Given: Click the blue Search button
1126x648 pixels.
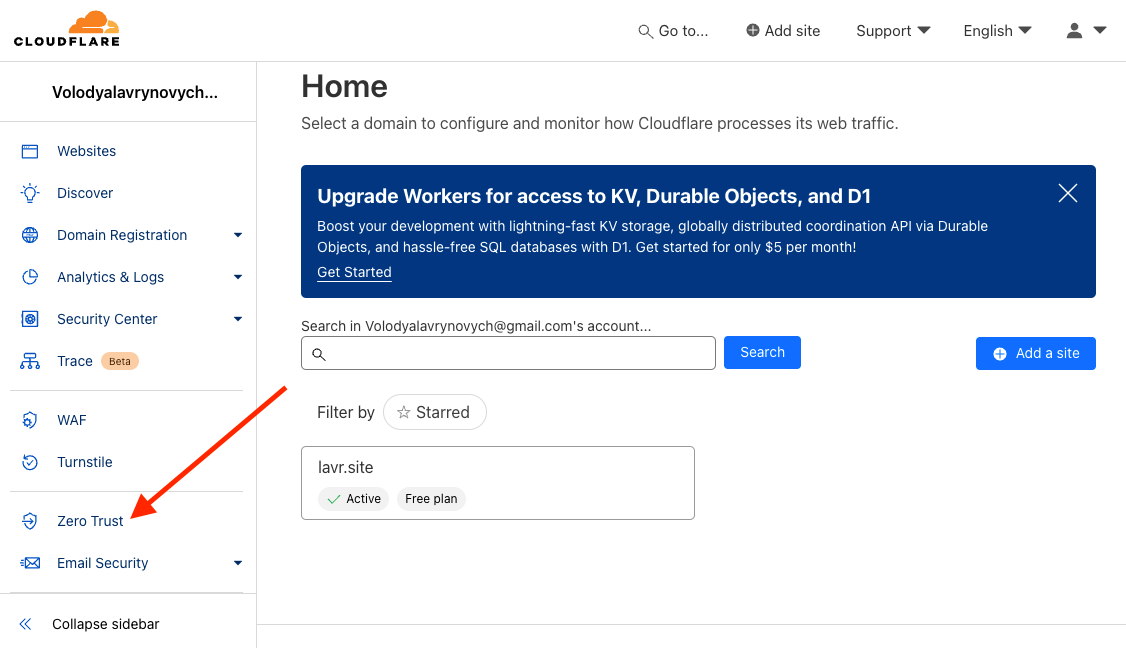Looking at the screenshot, I should click(x=762, y=352).
